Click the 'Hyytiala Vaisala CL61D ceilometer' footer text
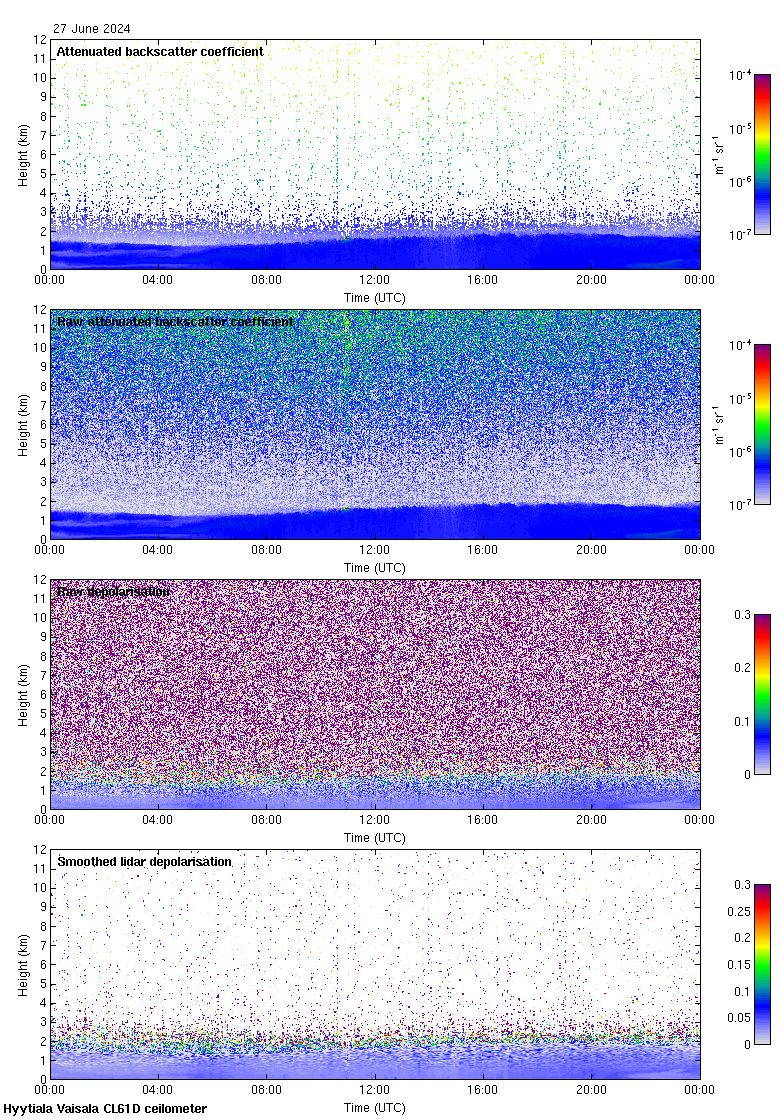This screenshot has height=1120, width=780. pyautogui.click(x=105, y=1109)
